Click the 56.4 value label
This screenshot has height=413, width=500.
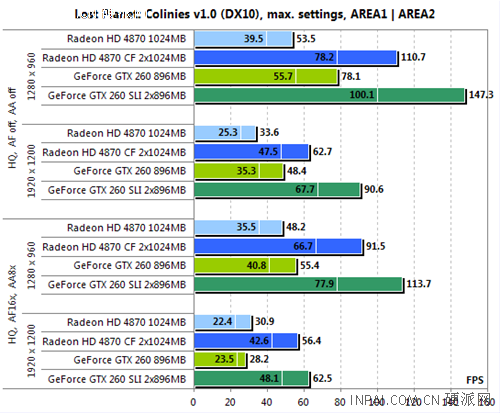312,341
